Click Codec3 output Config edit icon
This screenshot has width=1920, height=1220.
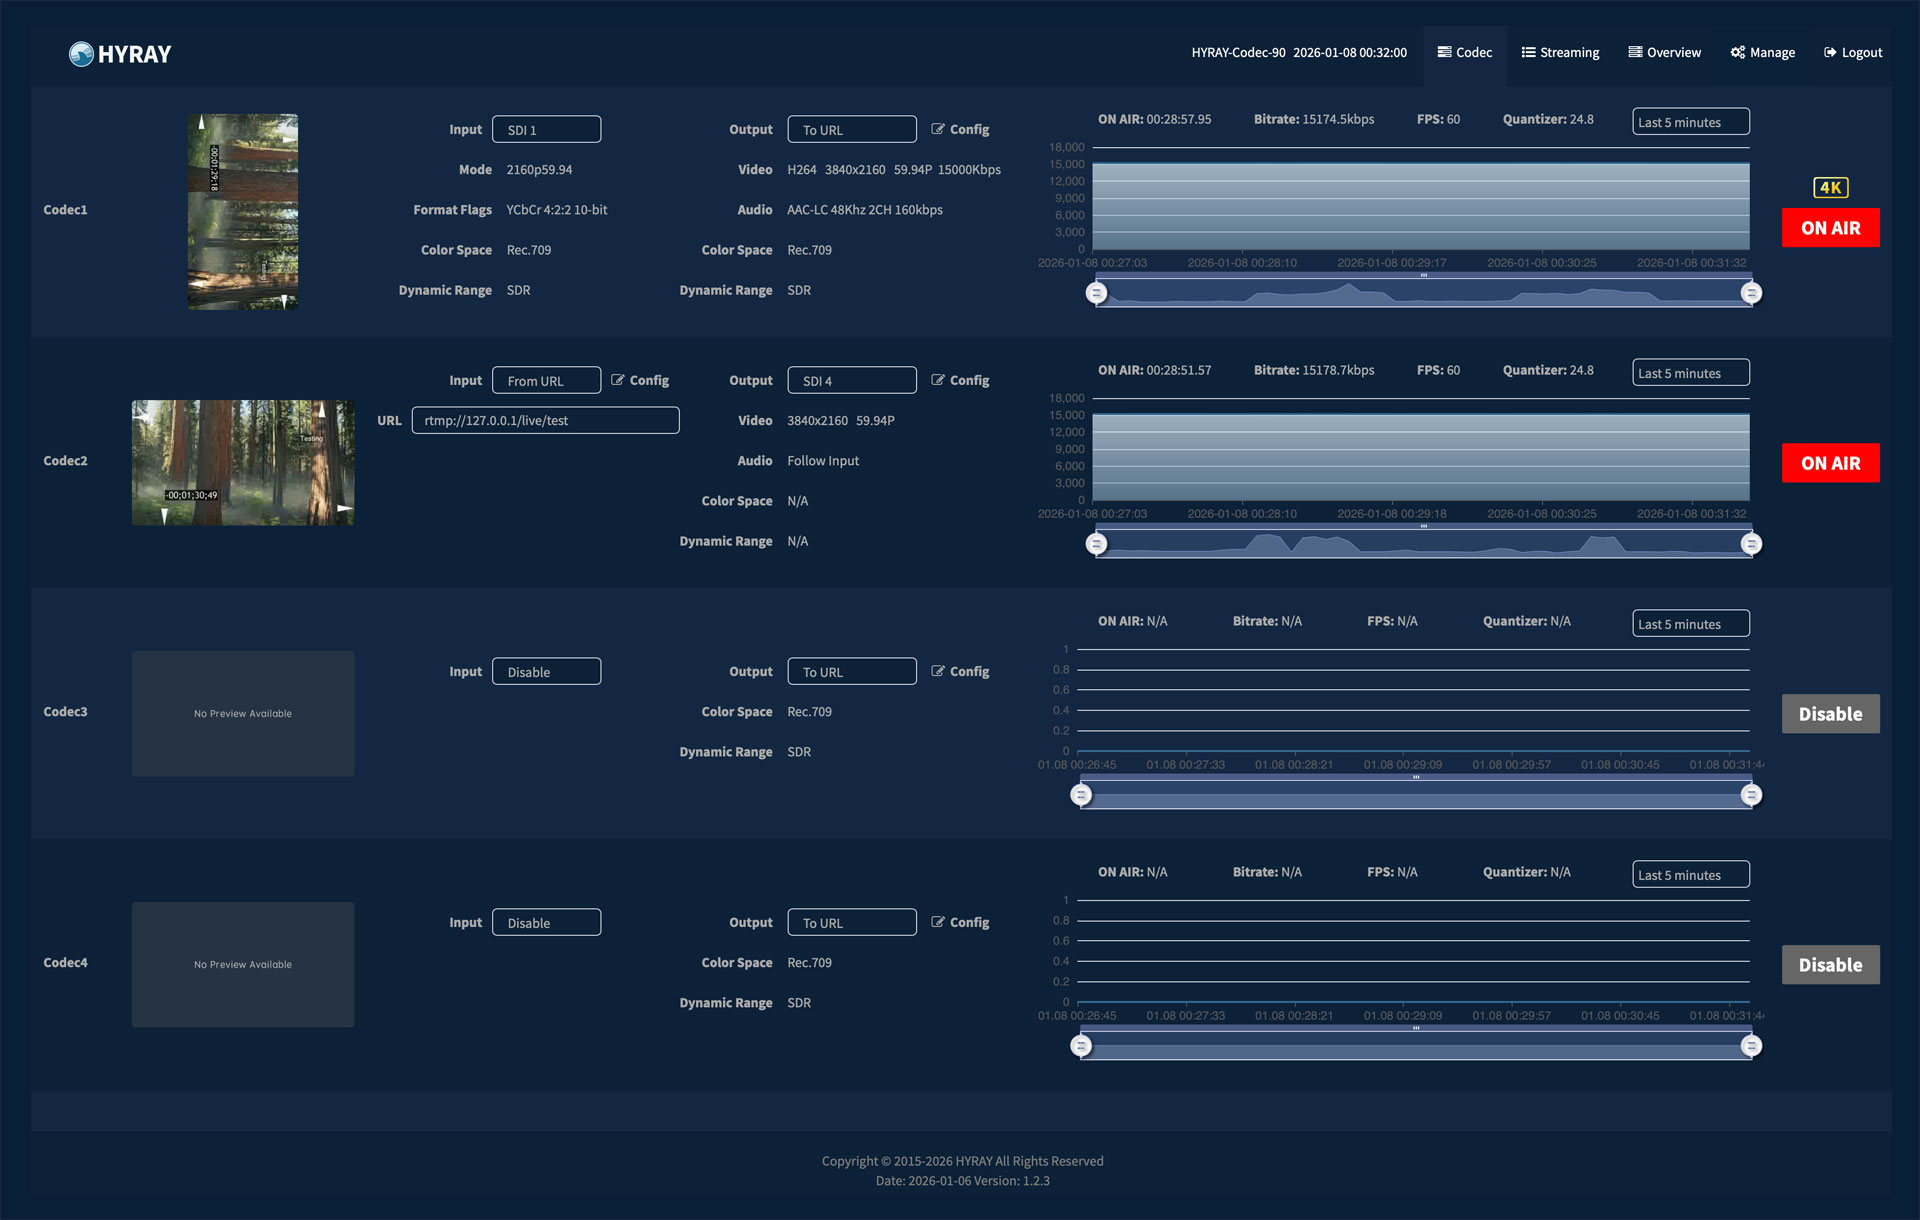(938, 671)
